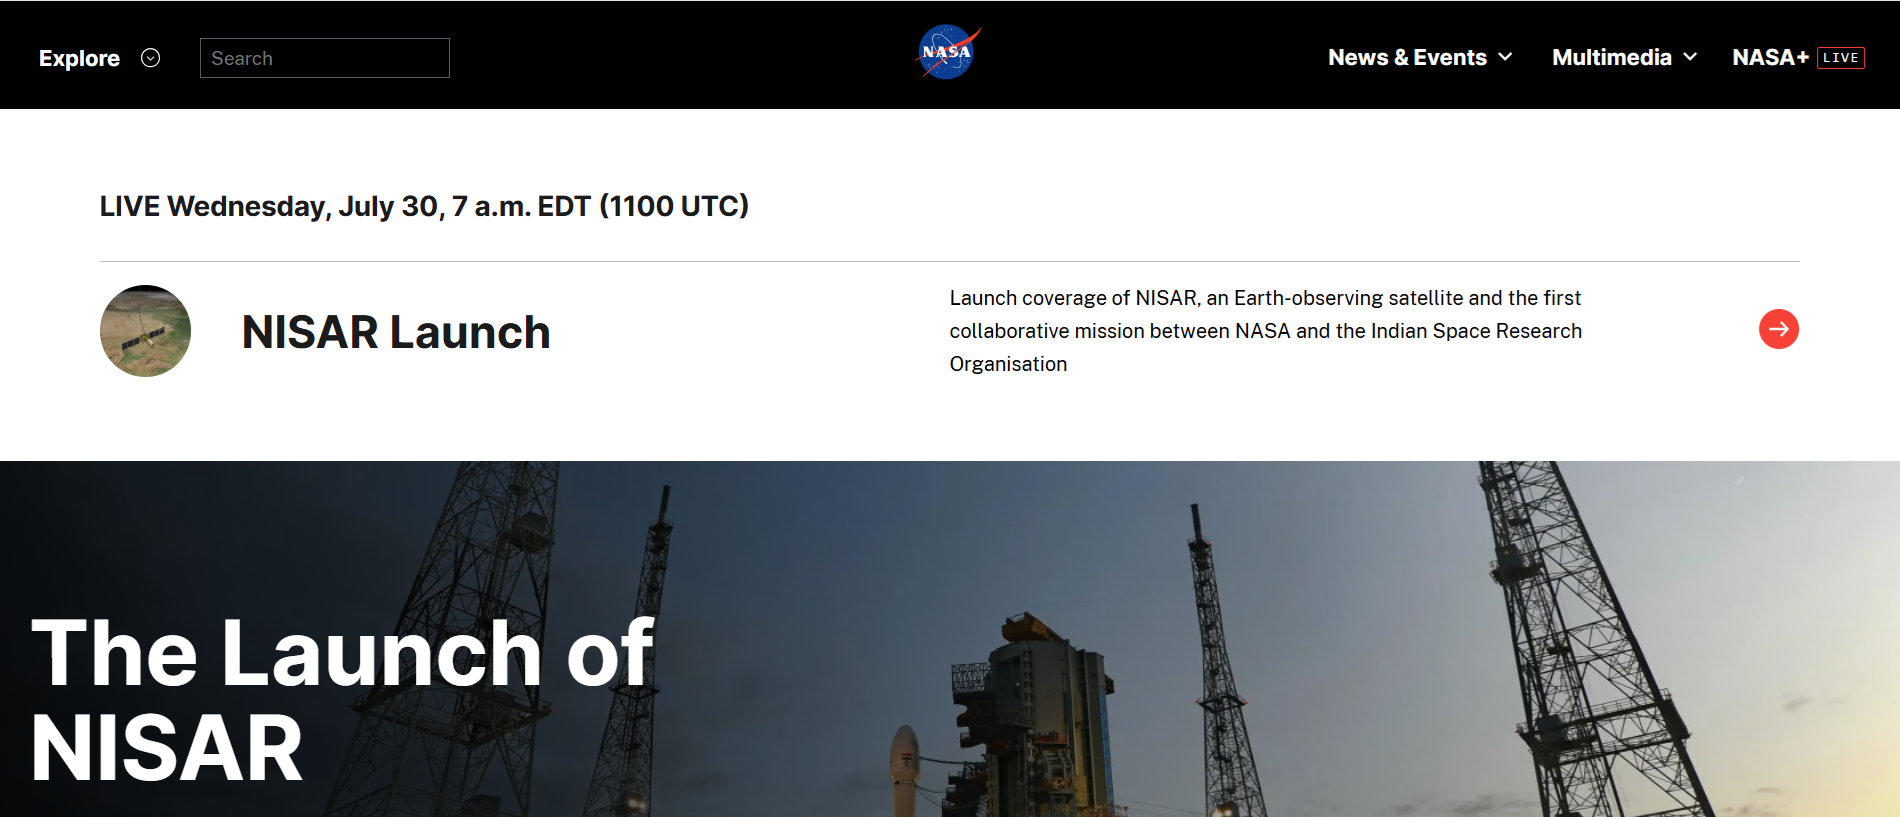Image resolution: width=1900 pixels, height=817 pixels.
Task: Click the NISAR launch coverage description text
Action: [1266, 331]
